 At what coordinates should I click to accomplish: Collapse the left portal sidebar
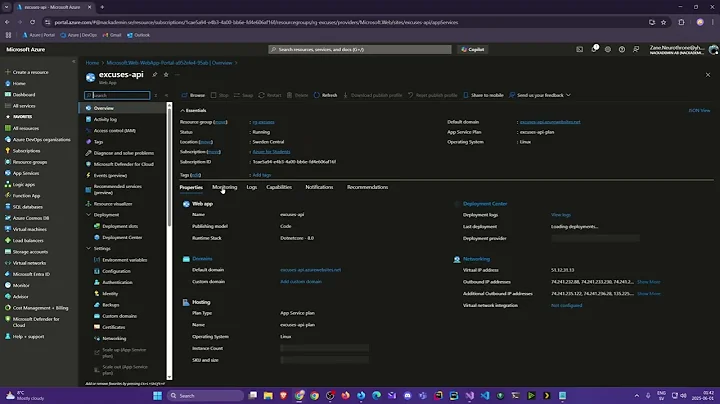tap(73, 62)
